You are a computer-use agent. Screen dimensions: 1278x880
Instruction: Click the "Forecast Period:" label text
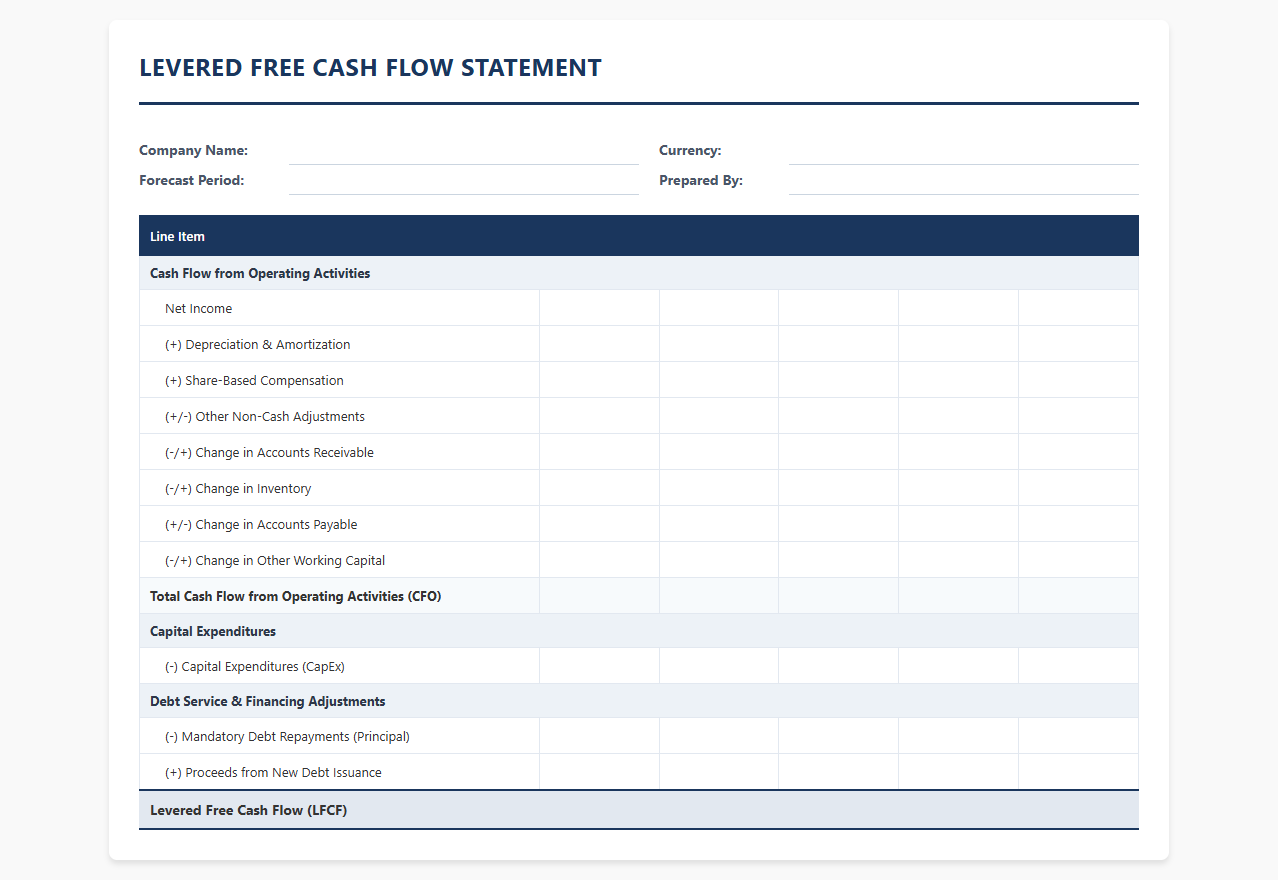click(192, 181)
